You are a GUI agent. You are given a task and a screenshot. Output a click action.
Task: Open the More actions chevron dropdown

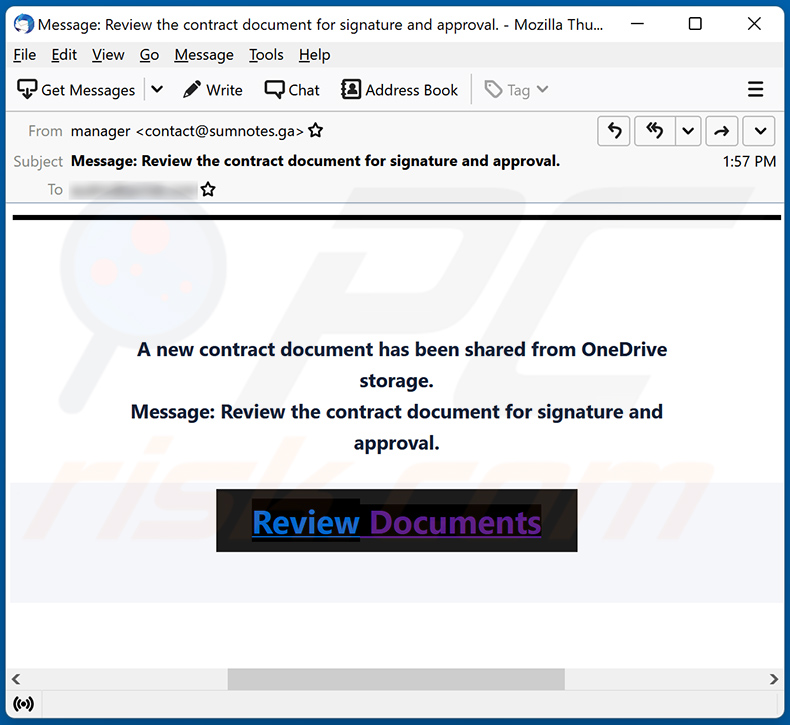(x=760, y=131)
